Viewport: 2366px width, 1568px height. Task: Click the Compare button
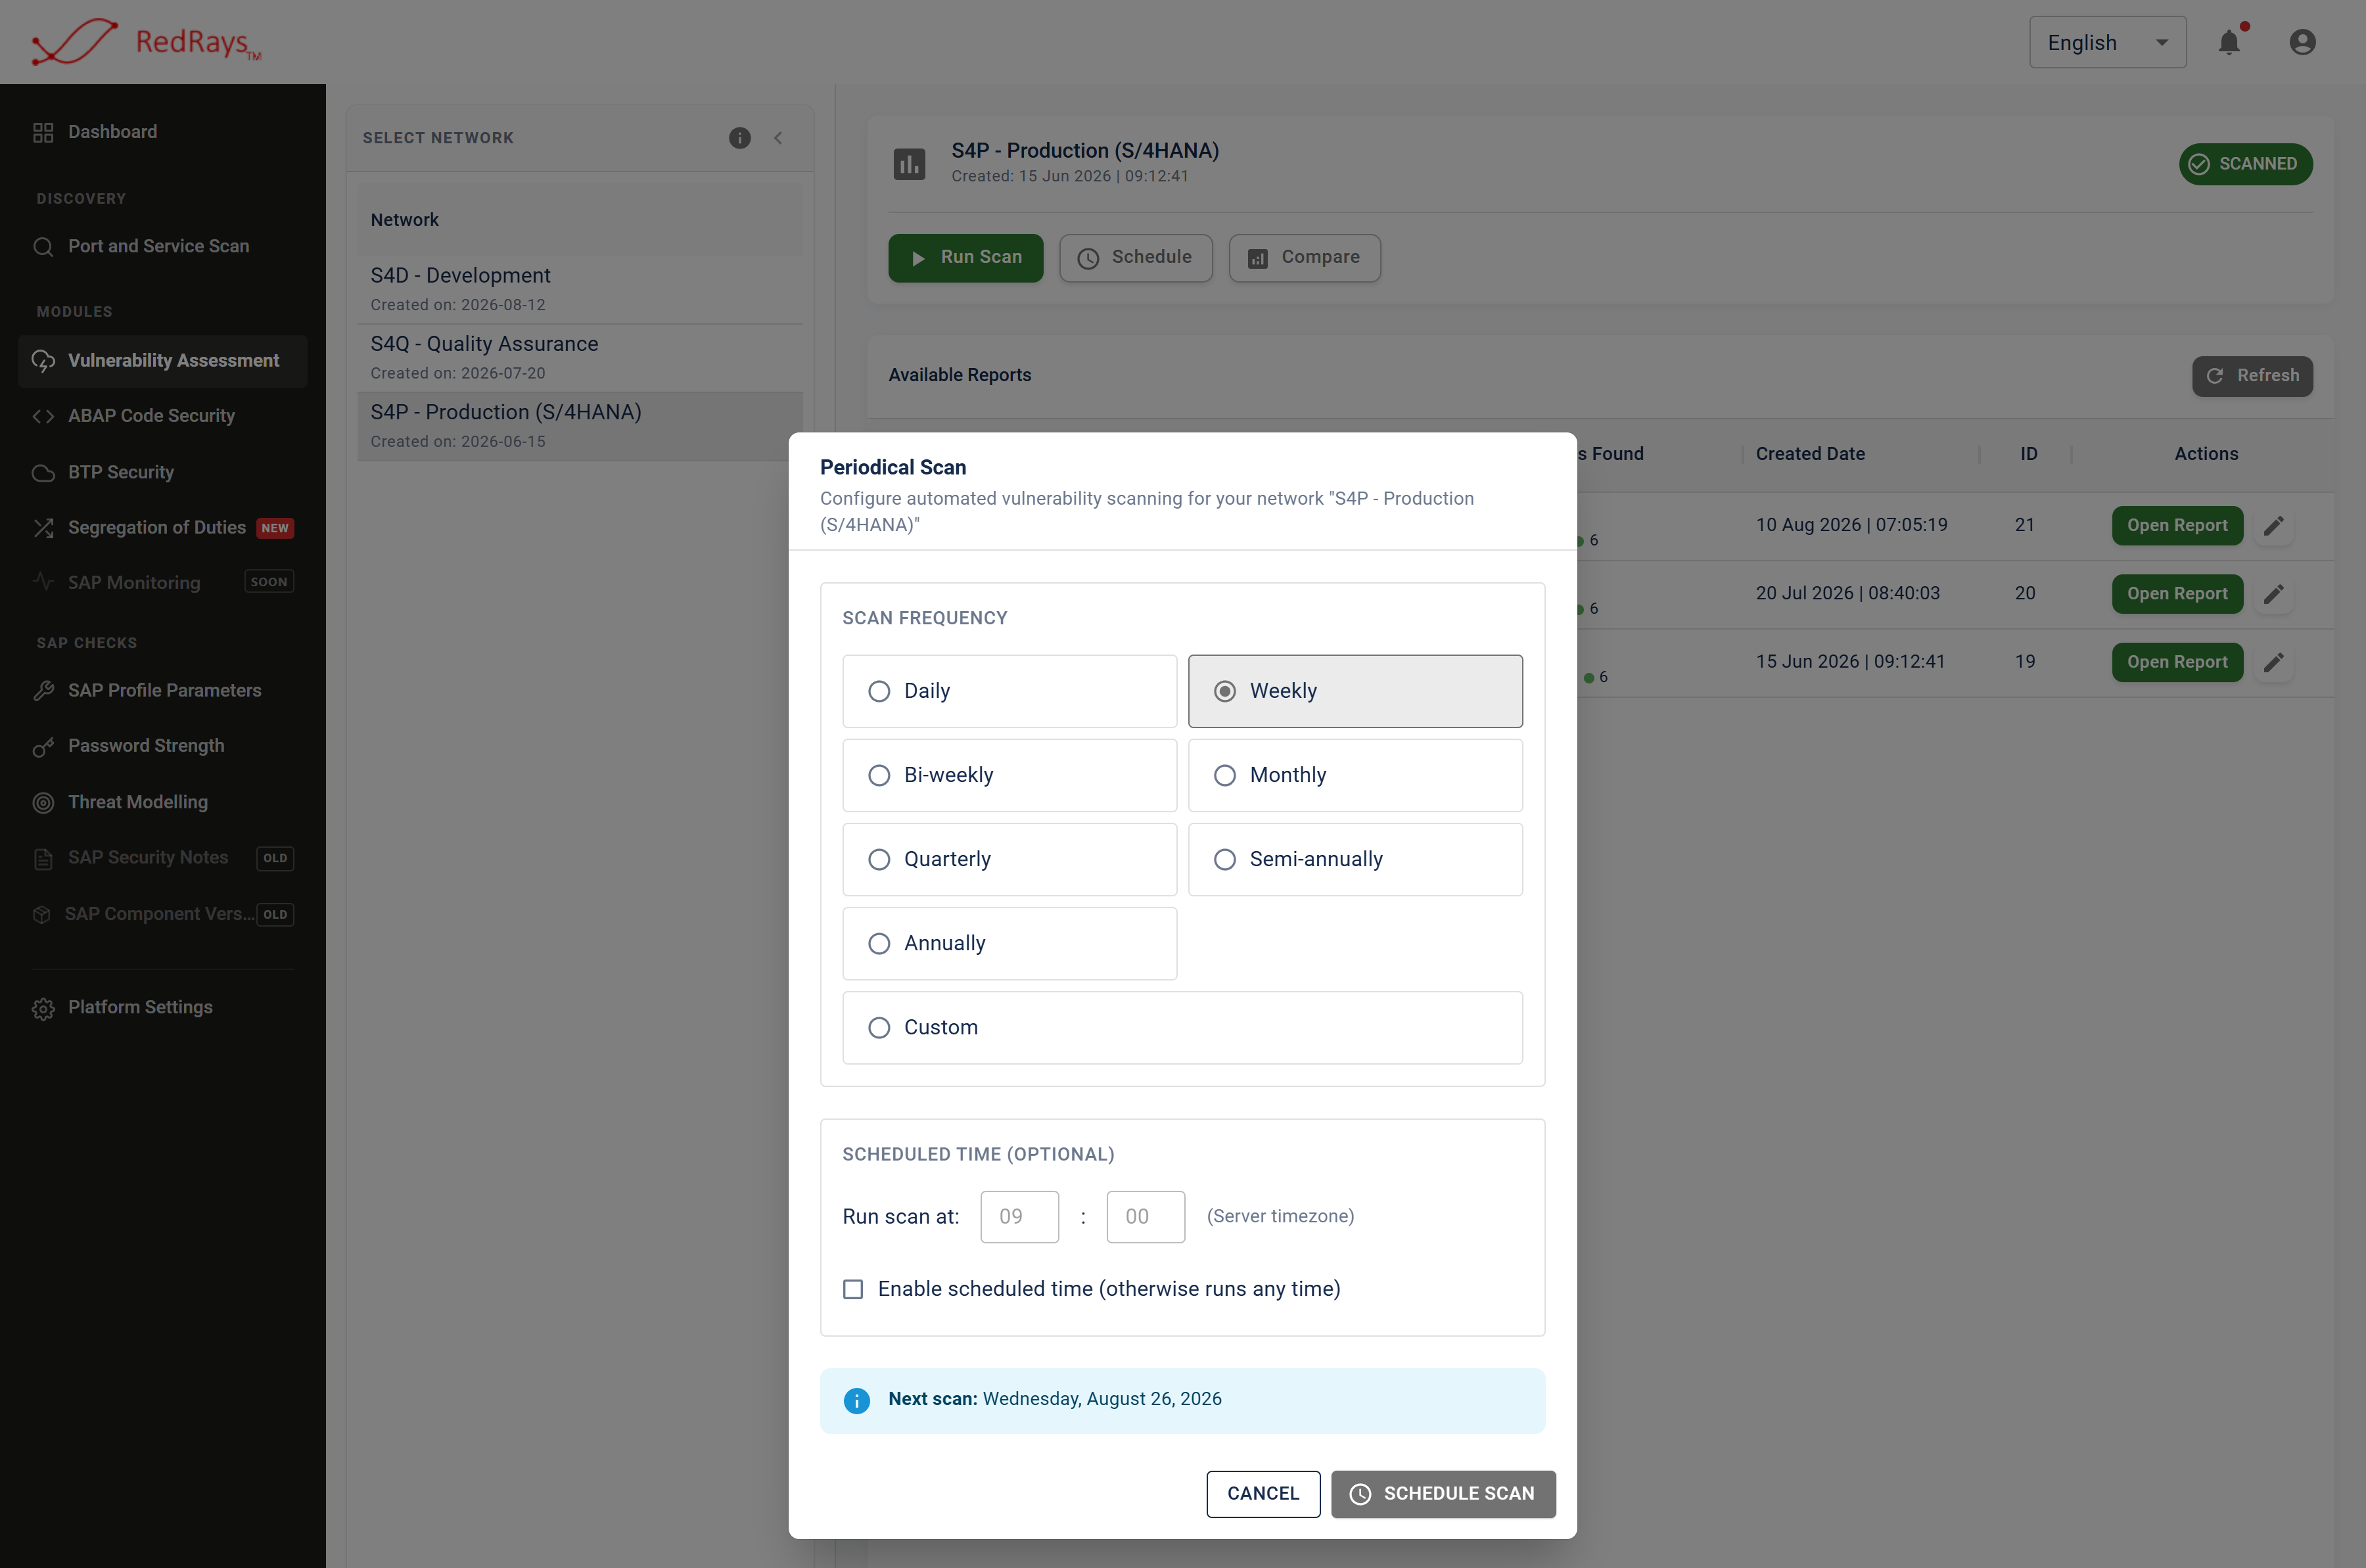click(x=1304, y=258)
